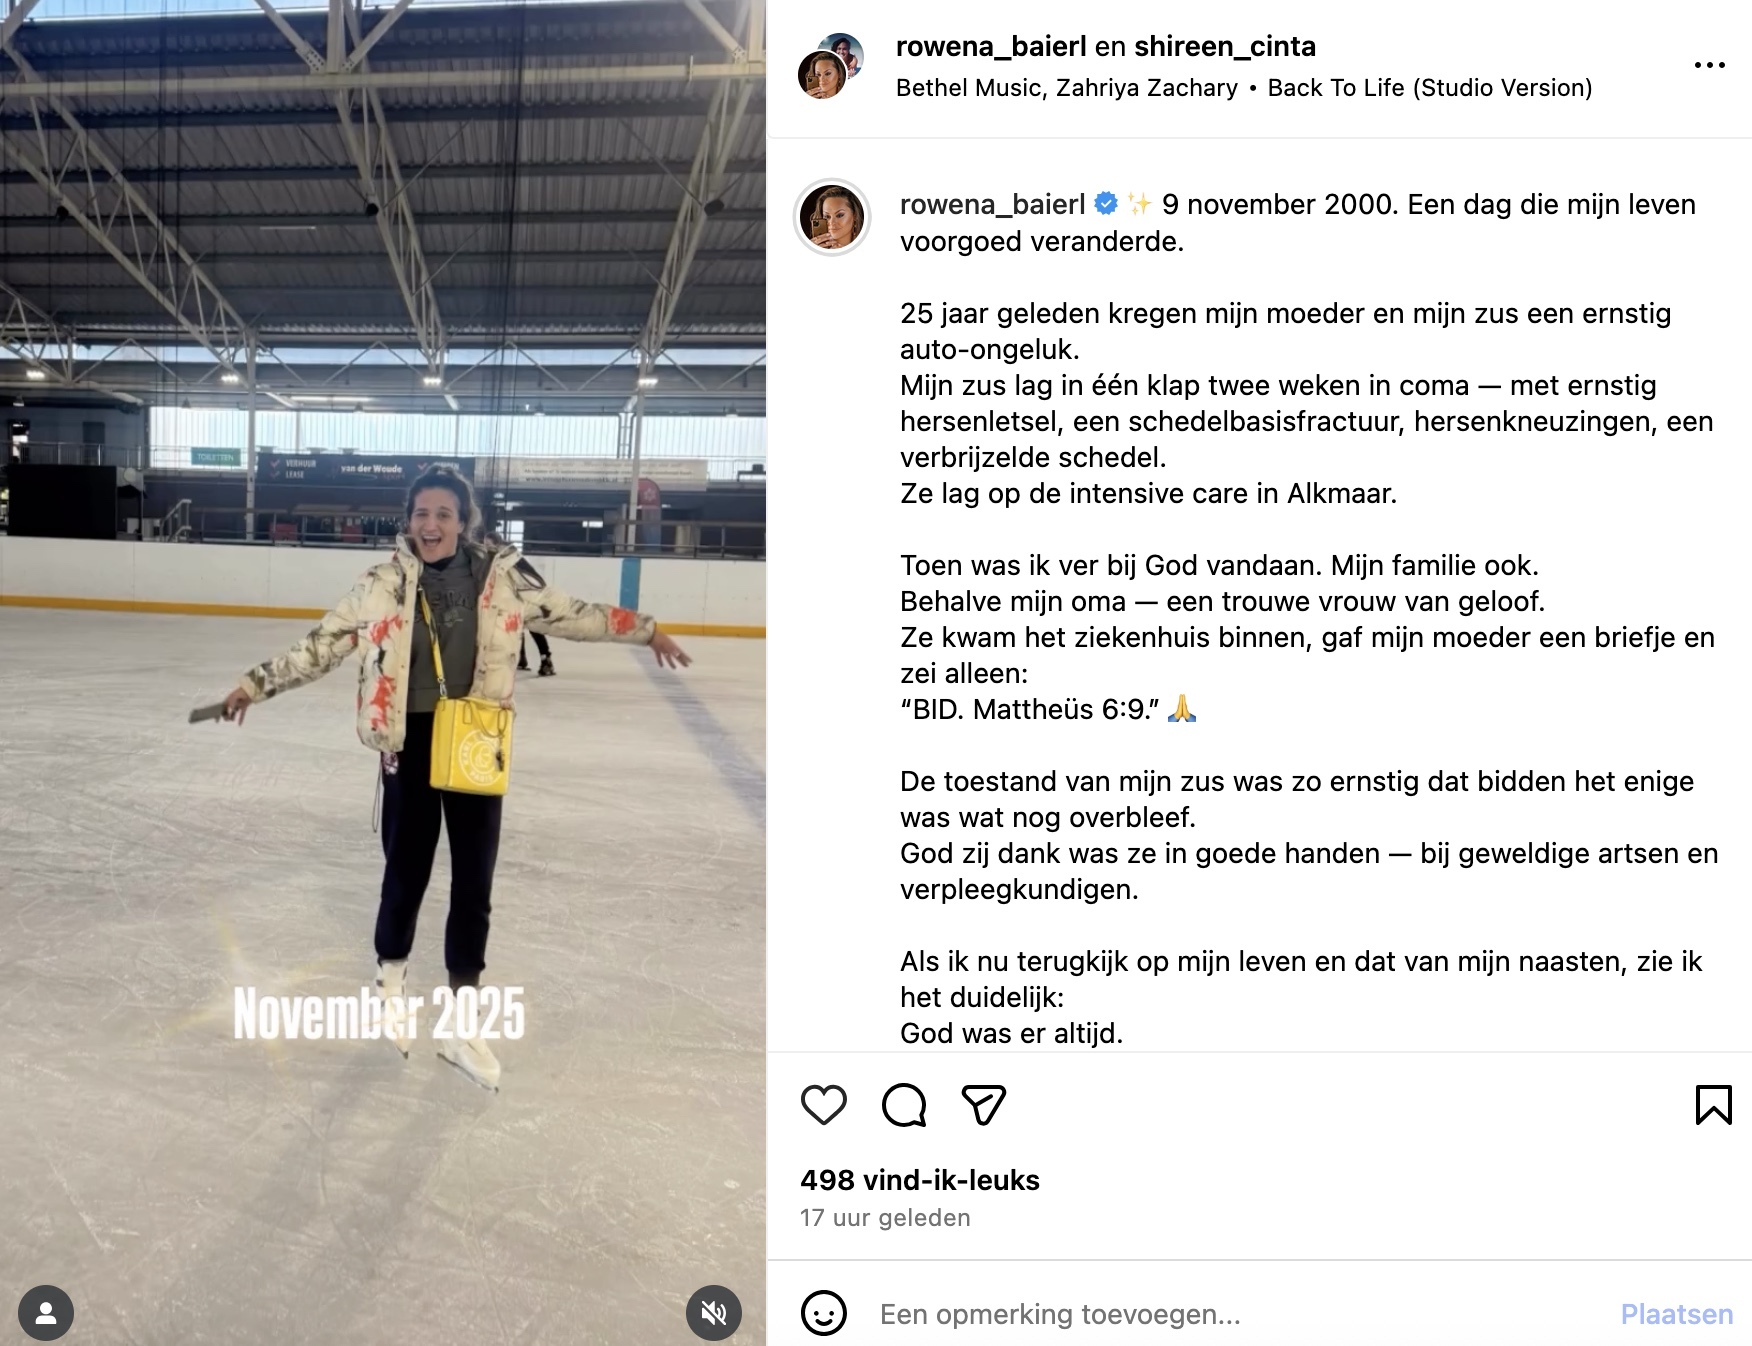Viewport: 1752px width, 1346px height.
Task: Click the Plaatsen button
Action: [1676, 1314]
